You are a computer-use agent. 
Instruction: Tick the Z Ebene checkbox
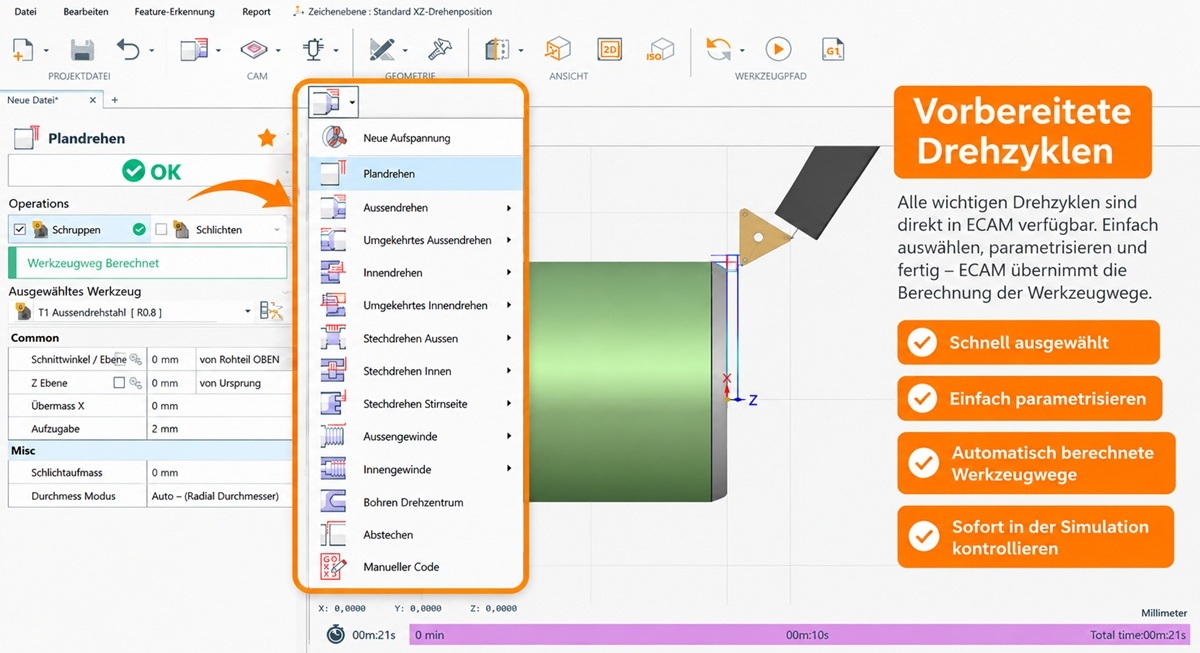(x=119, y=383)
